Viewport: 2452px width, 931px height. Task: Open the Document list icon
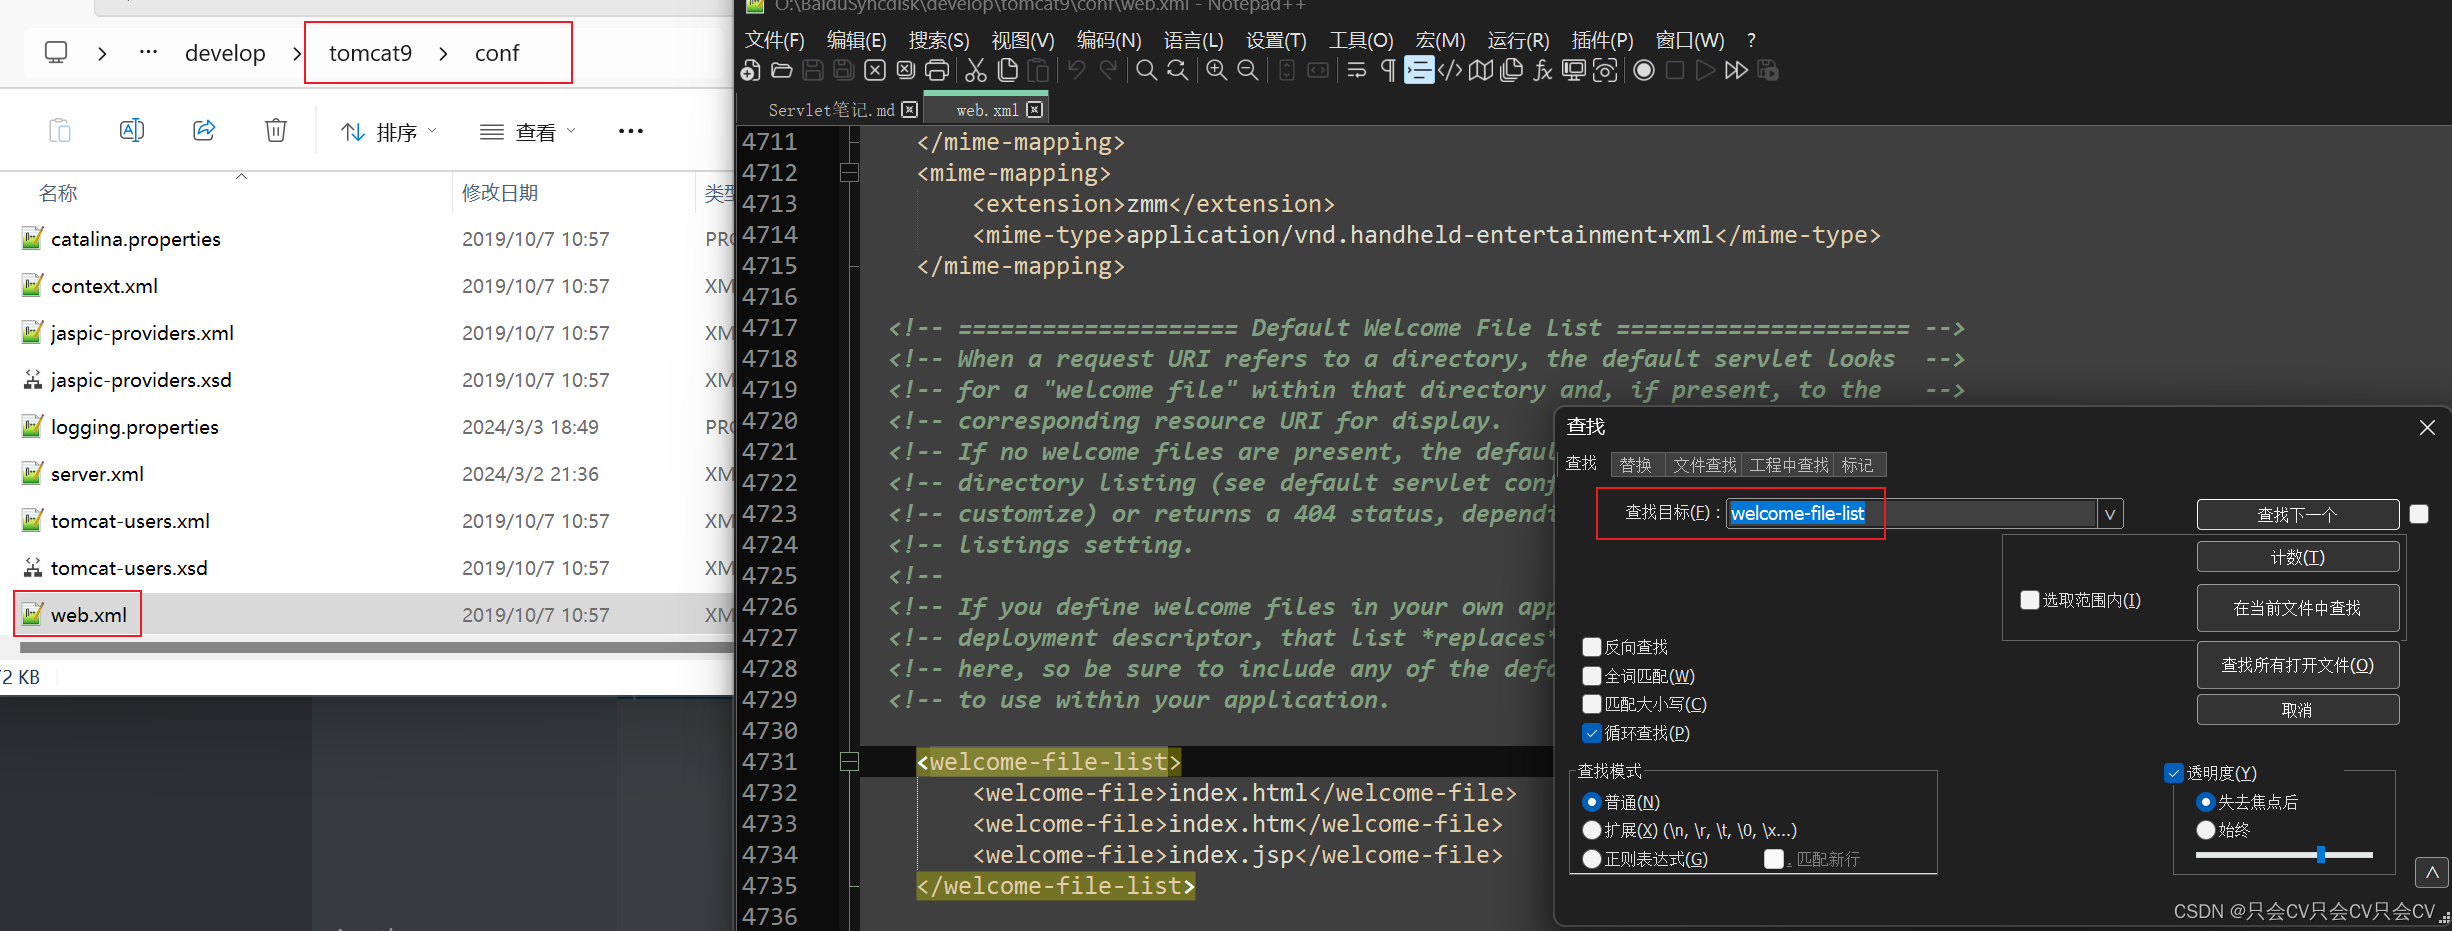(1512, 71)
